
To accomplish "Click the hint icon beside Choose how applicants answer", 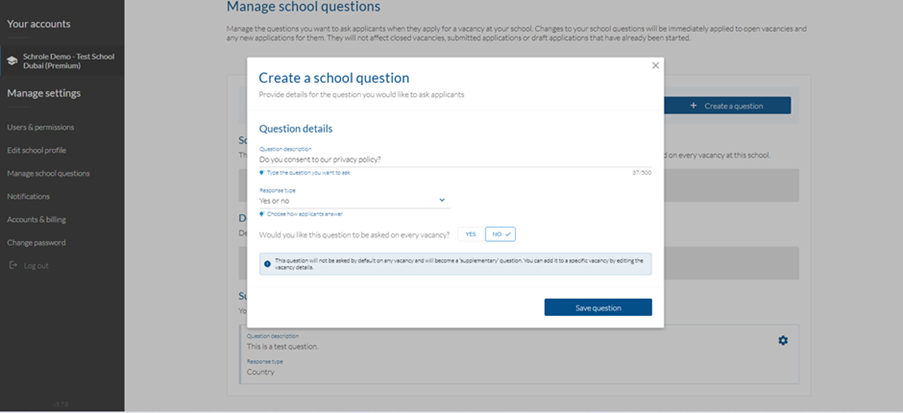I will [x=261, y=214].
